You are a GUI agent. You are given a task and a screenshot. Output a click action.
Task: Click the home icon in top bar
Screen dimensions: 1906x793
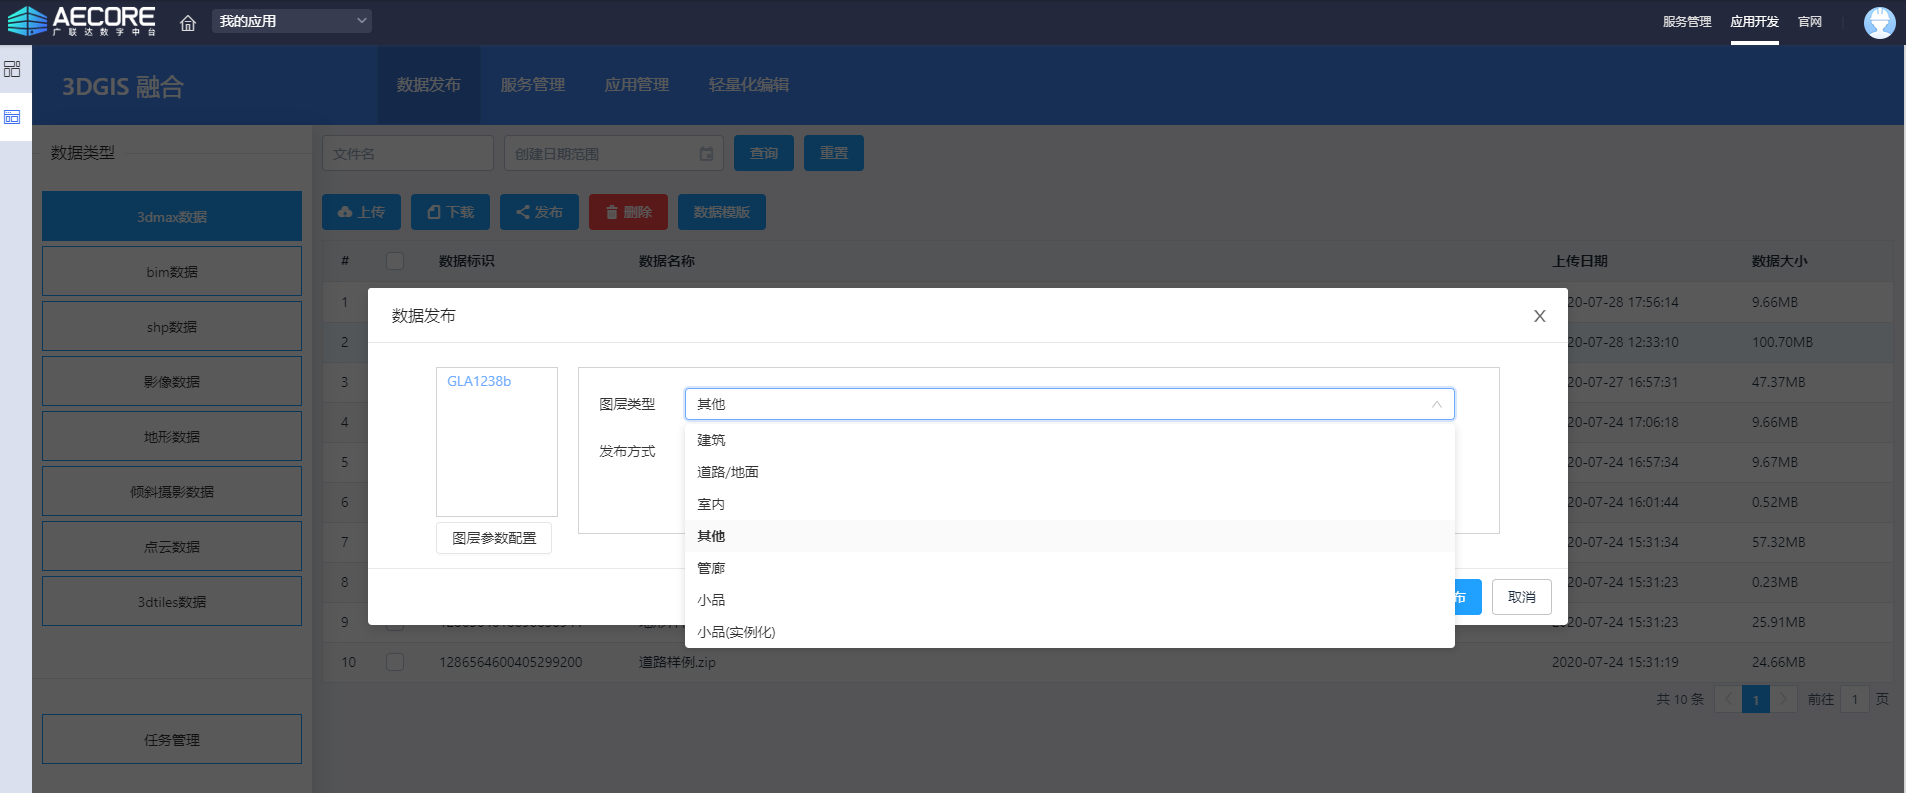click(188, 22)
